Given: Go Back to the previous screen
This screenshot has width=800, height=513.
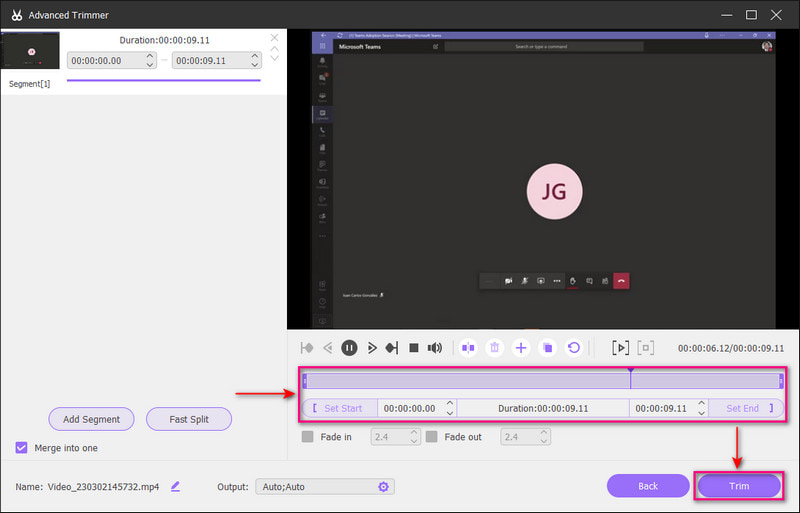Looking at the screenshot, I should coord(648,486).
